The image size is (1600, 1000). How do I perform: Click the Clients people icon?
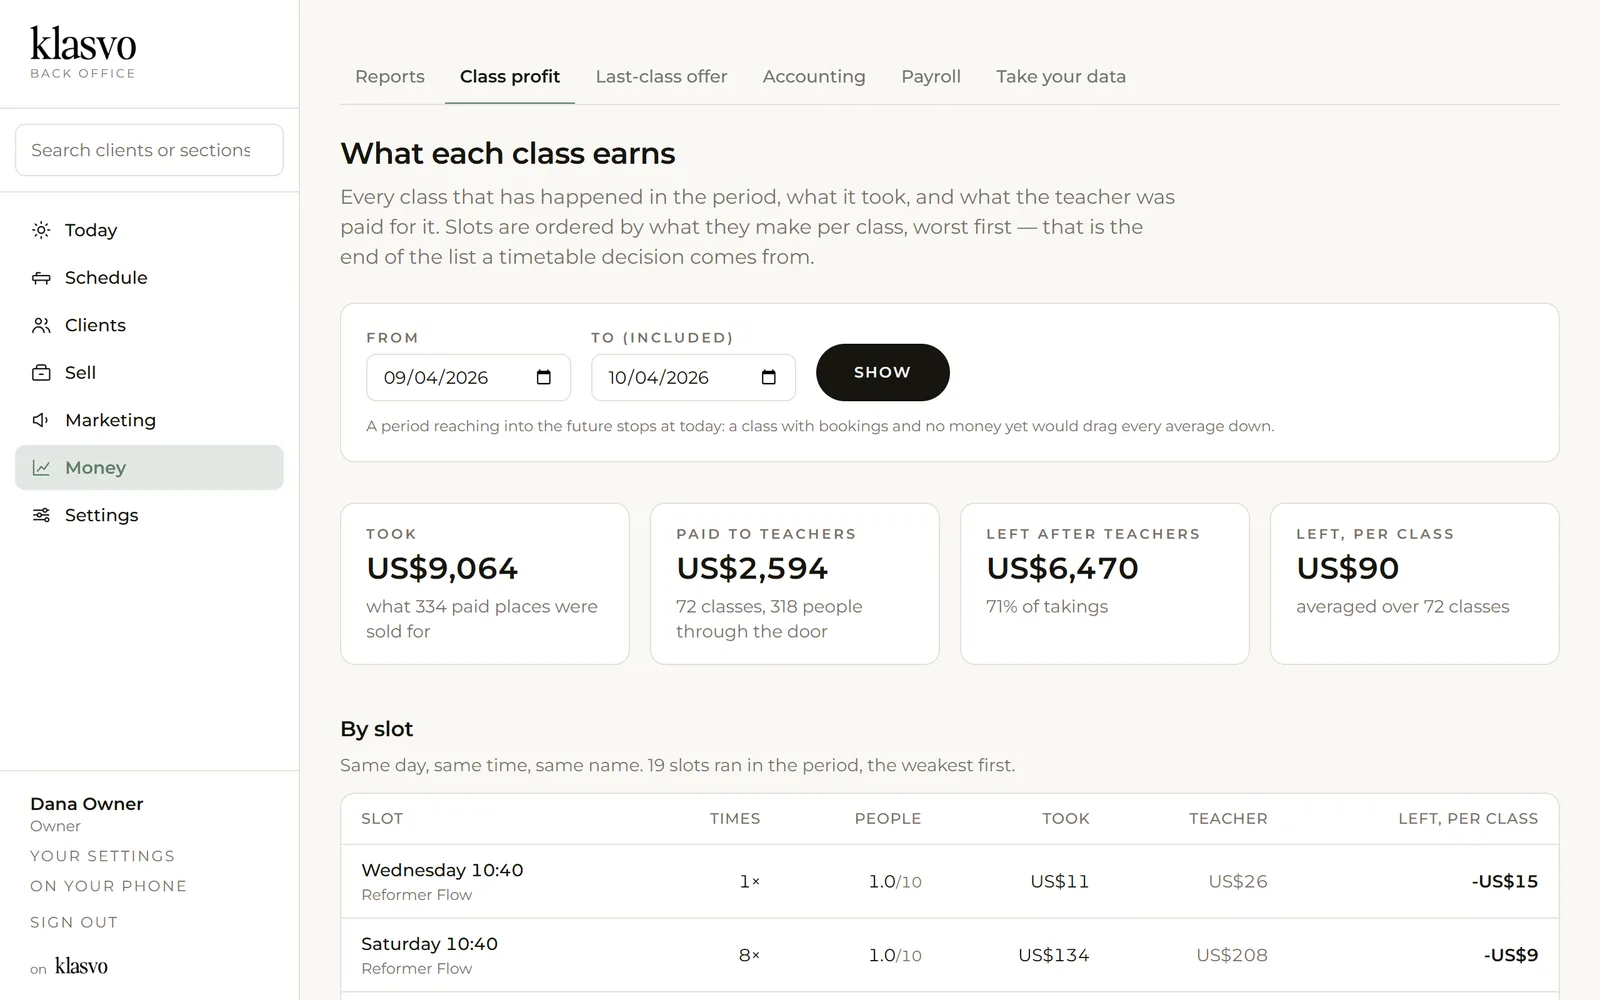[x=41, y=325]
